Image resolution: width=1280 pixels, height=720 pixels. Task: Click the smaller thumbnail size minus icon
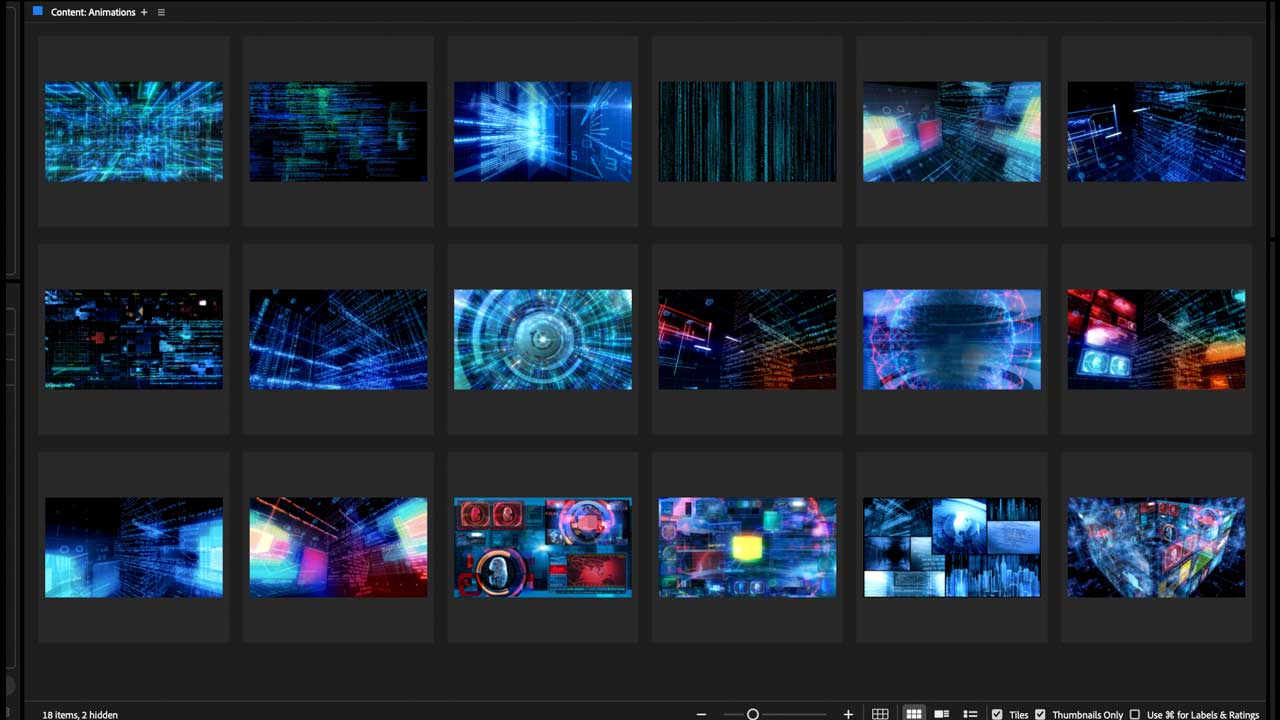[x=701, y=714]
